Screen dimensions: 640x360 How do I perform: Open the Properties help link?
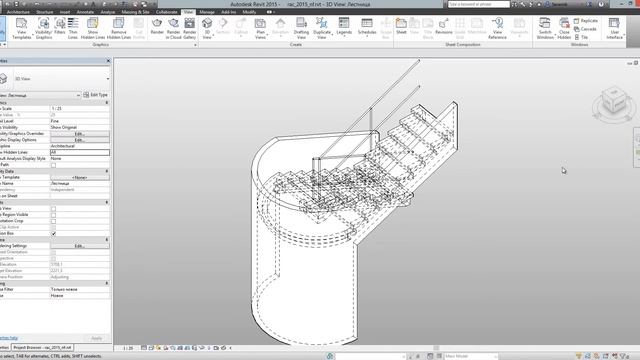click(x=9, y=338)
